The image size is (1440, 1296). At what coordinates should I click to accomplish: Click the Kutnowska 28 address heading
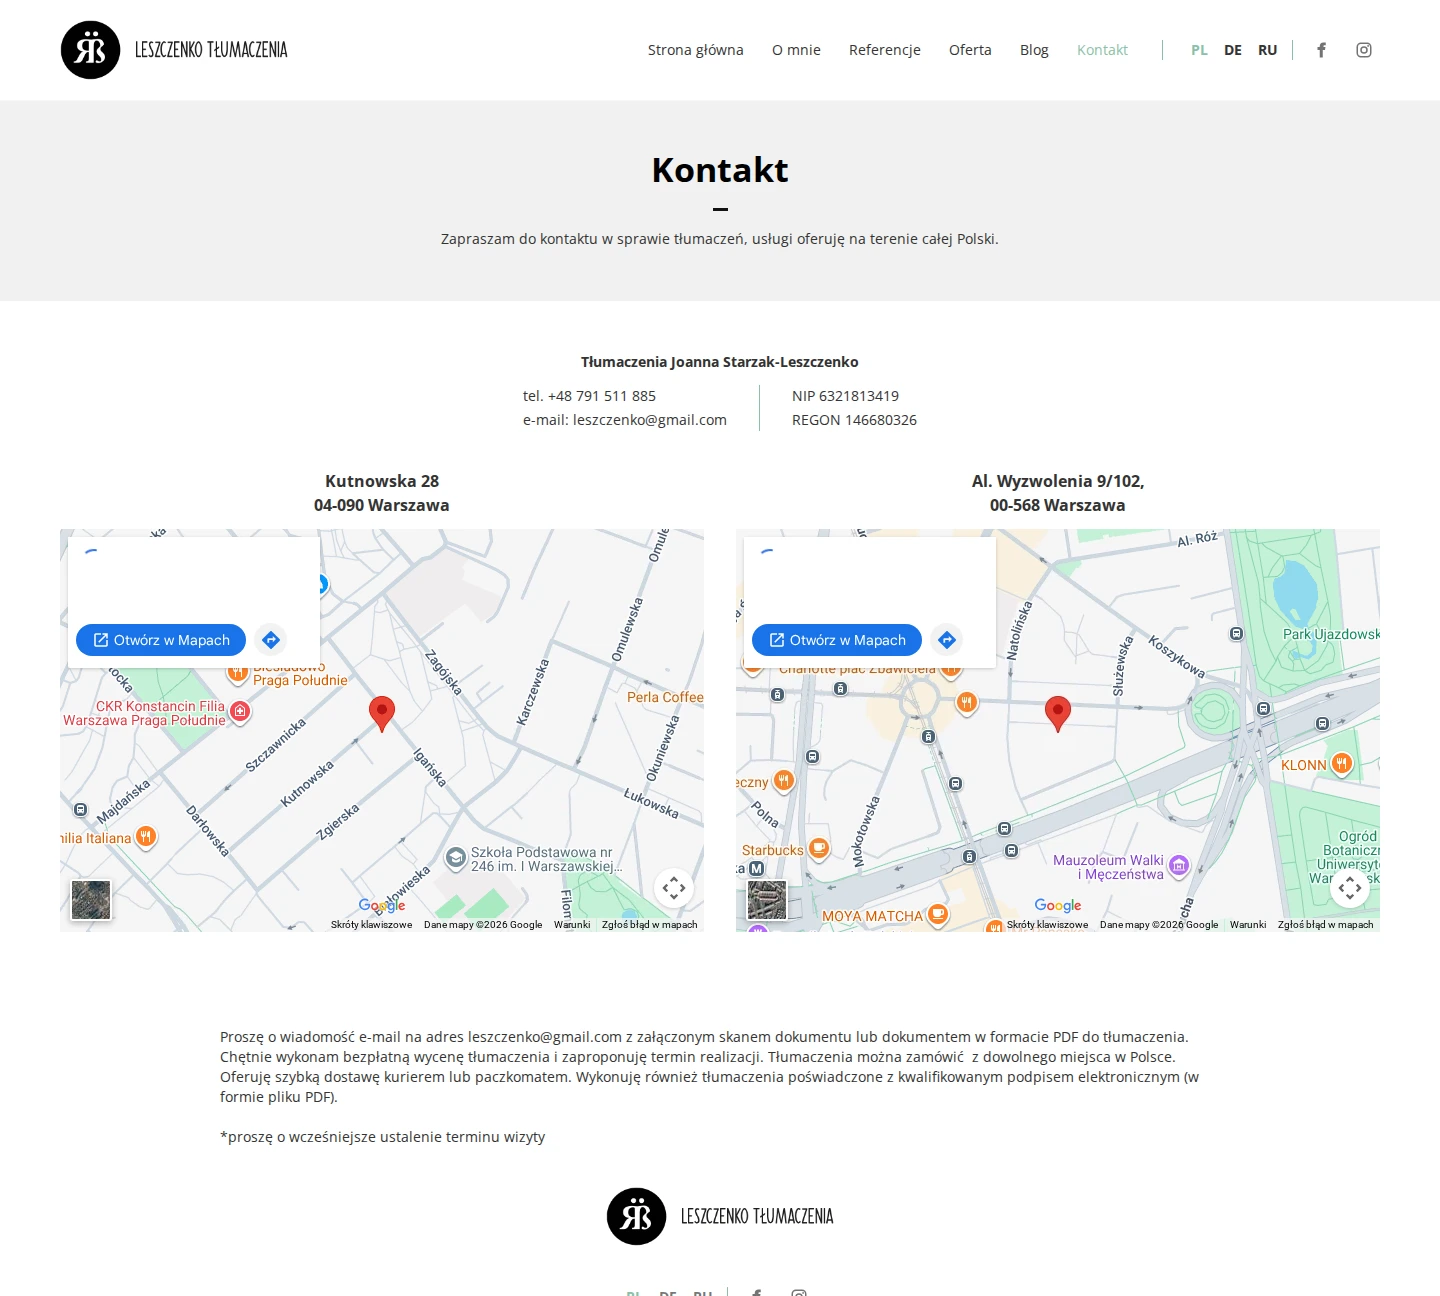point(382,481)
